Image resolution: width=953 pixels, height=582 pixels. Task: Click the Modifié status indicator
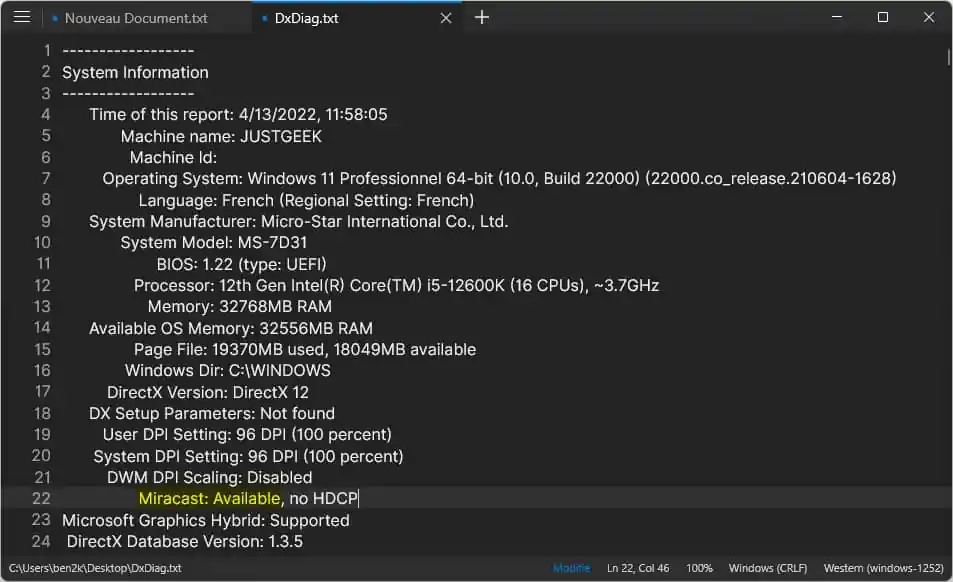pyautogui.click(x=571, y=568)
